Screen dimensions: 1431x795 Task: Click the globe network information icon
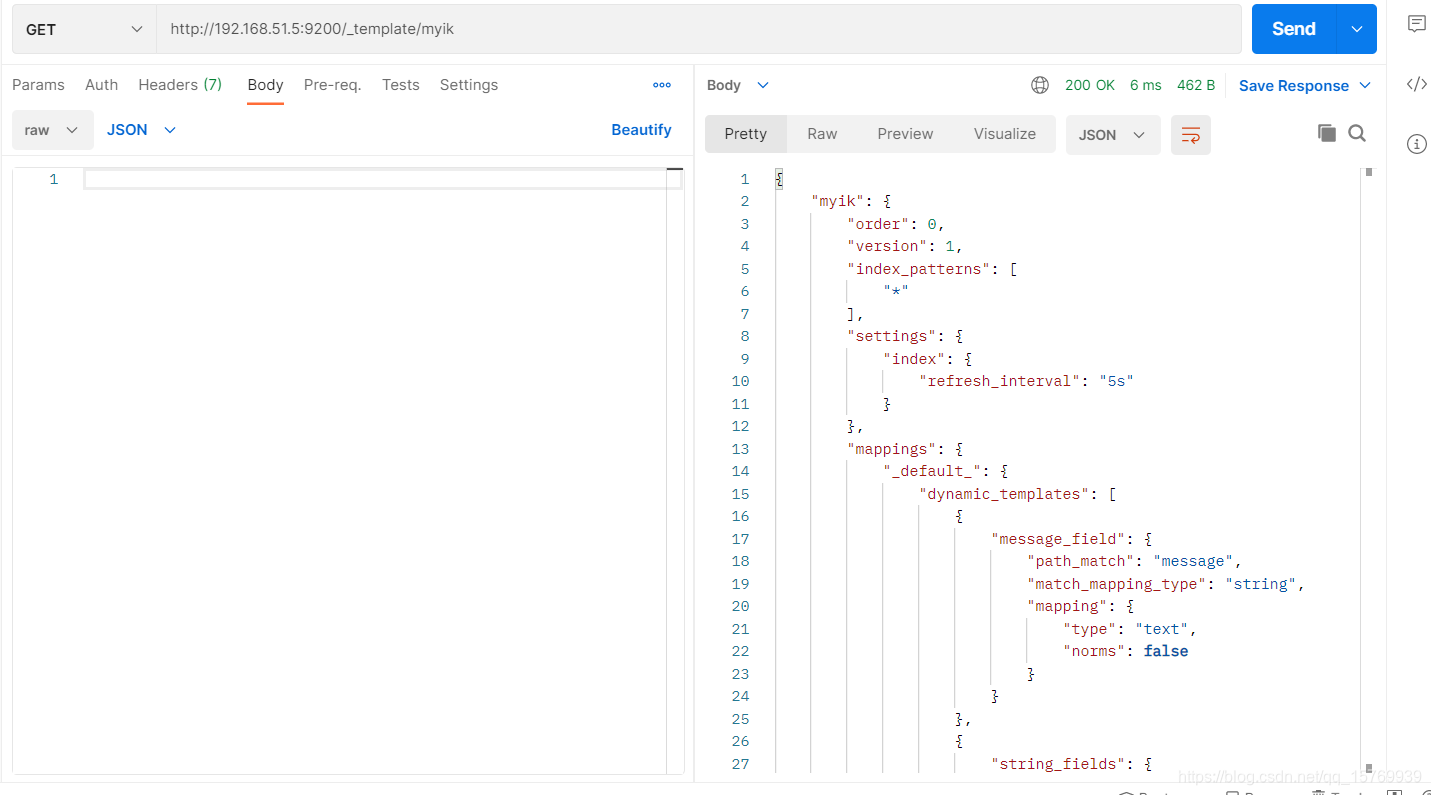tap(1040, 85)
